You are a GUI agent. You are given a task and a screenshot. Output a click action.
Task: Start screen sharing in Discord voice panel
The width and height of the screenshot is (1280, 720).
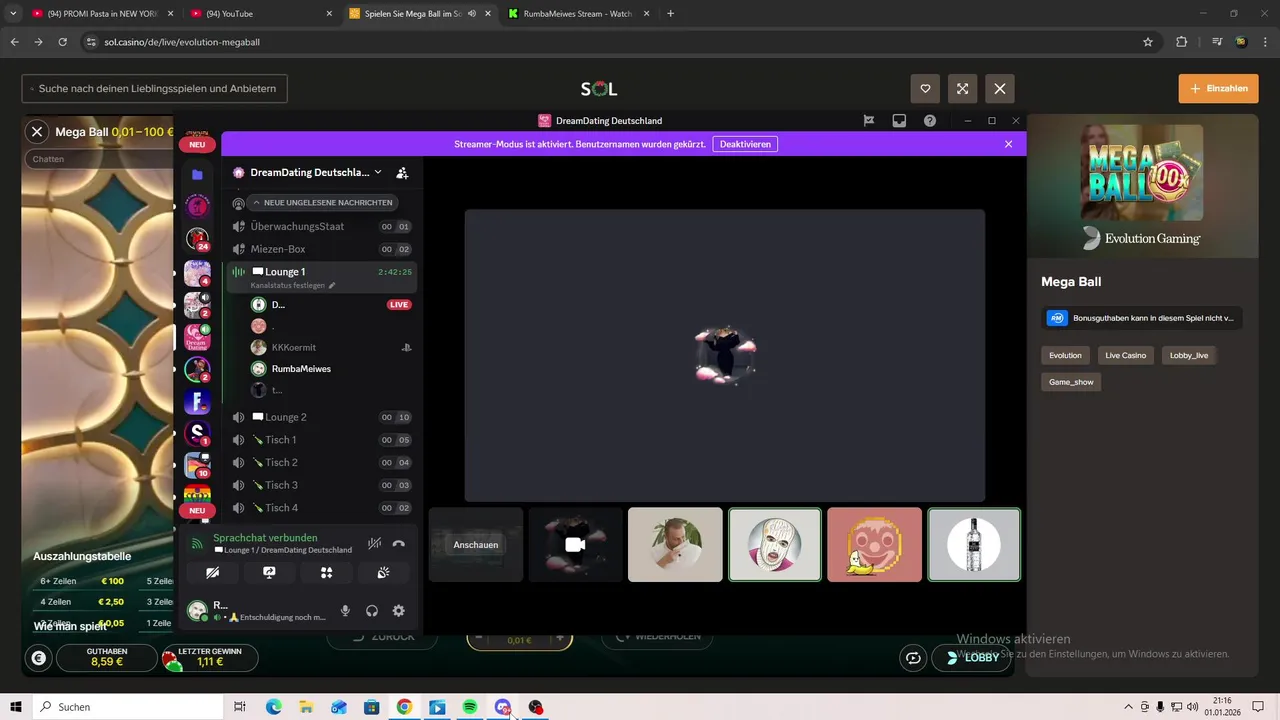click(269, 573)
